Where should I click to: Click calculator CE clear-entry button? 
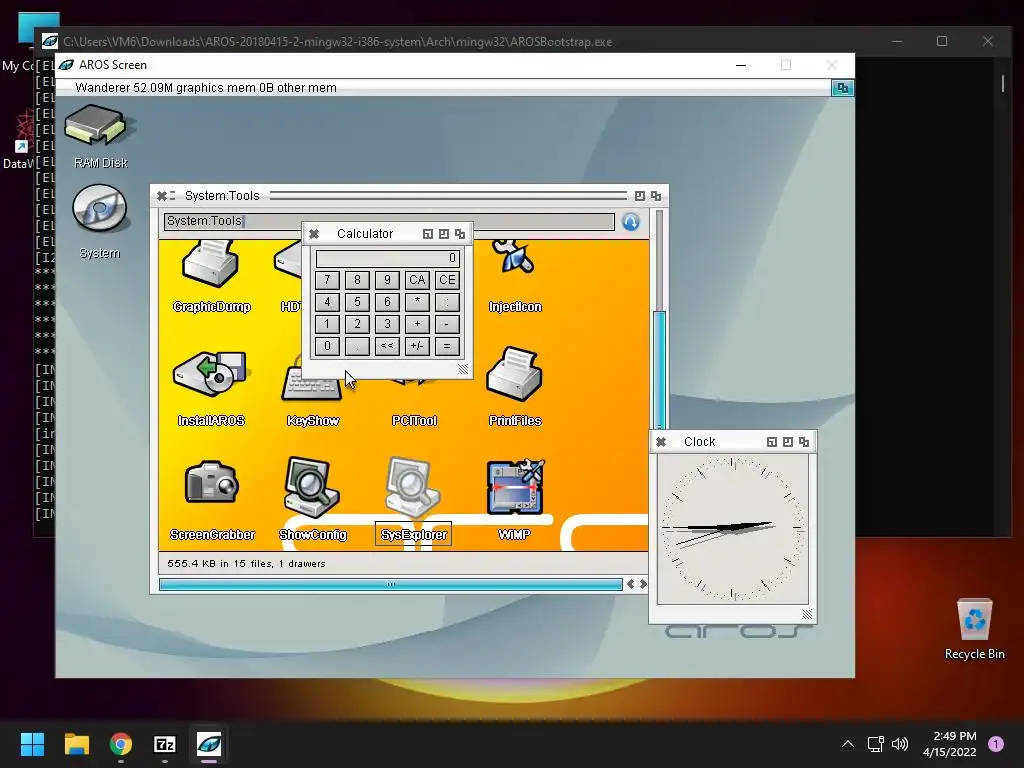click(x=447, y=280)
